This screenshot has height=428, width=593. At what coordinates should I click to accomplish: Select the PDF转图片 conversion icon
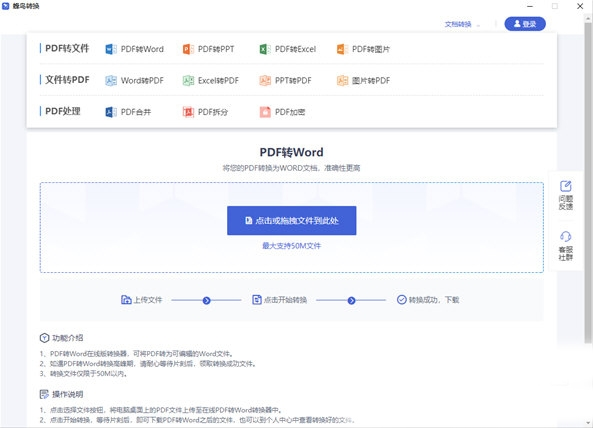342,49
